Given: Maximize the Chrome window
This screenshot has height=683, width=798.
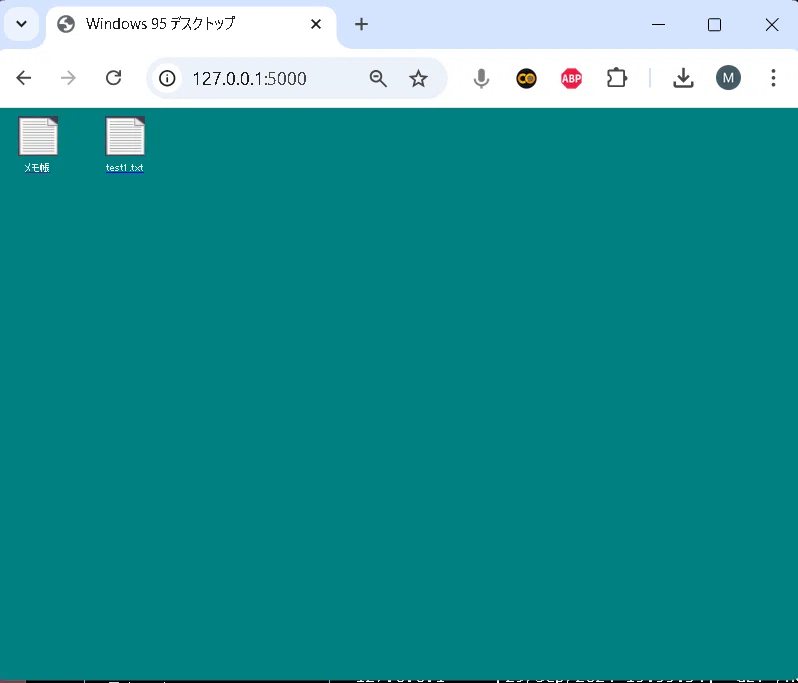Looking at the screenshot, I should click(715, 24).
